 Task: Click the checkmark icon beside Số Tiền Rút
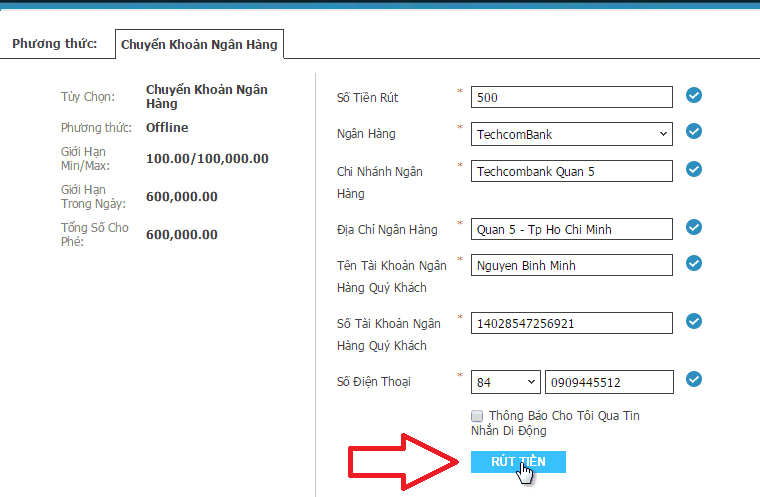click(x=694, y=95)
